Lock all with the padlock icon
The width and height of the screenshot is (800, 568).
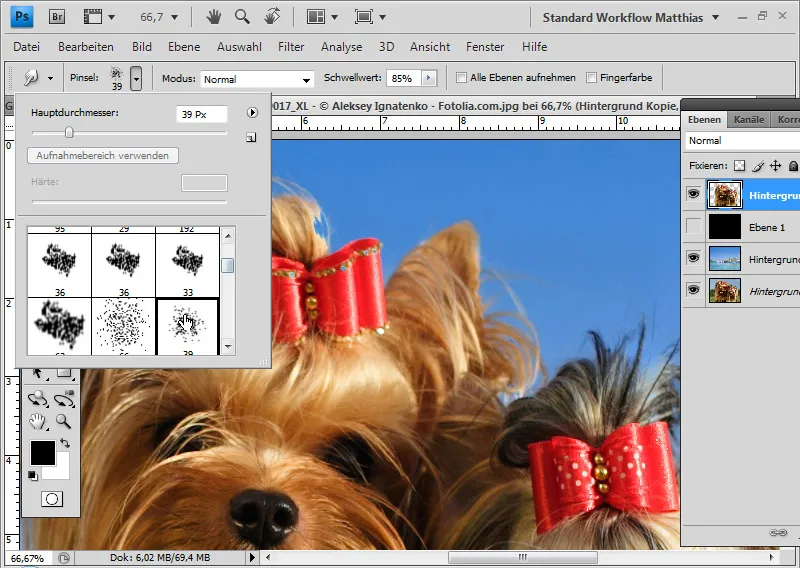[x=793, y=165]
